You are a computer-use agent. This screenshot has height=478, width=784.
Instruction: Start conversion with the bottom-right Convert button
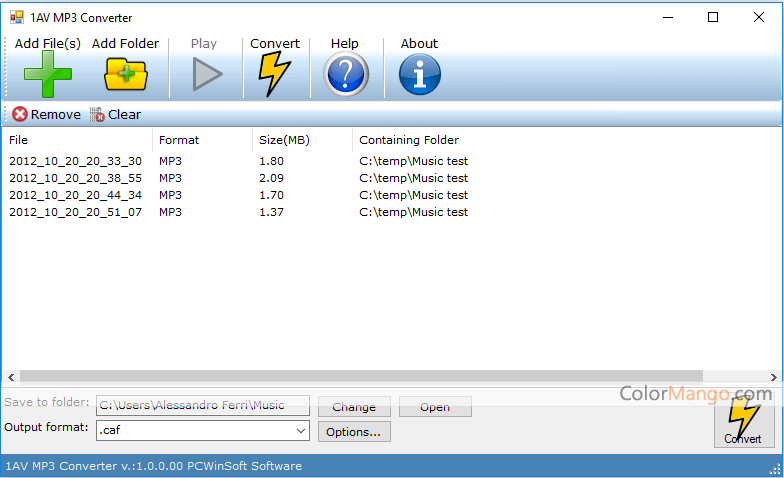[x=744, y=420]
